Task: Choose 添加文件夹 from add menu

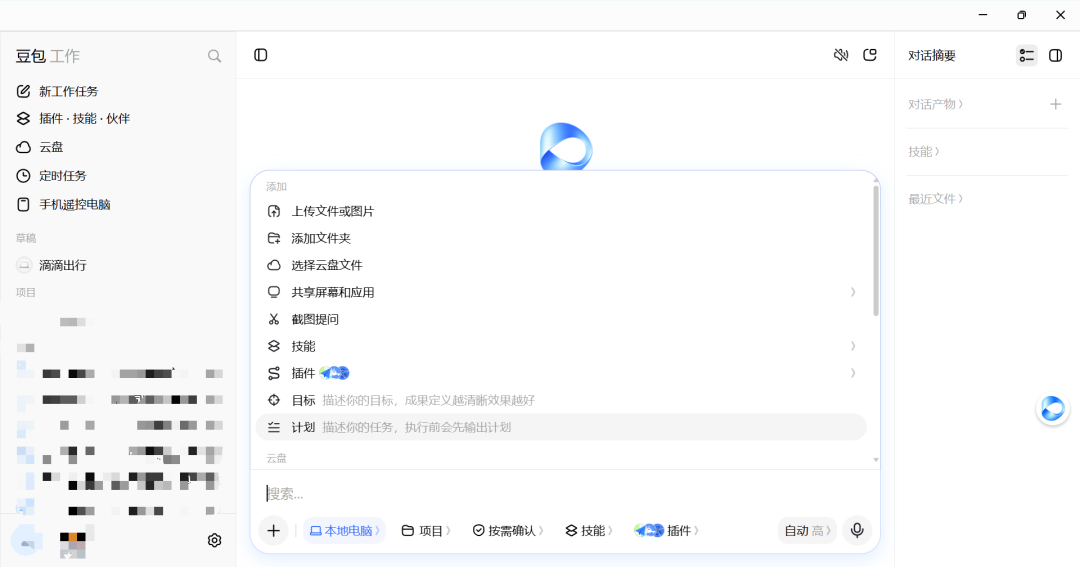Action: point(561,238)
